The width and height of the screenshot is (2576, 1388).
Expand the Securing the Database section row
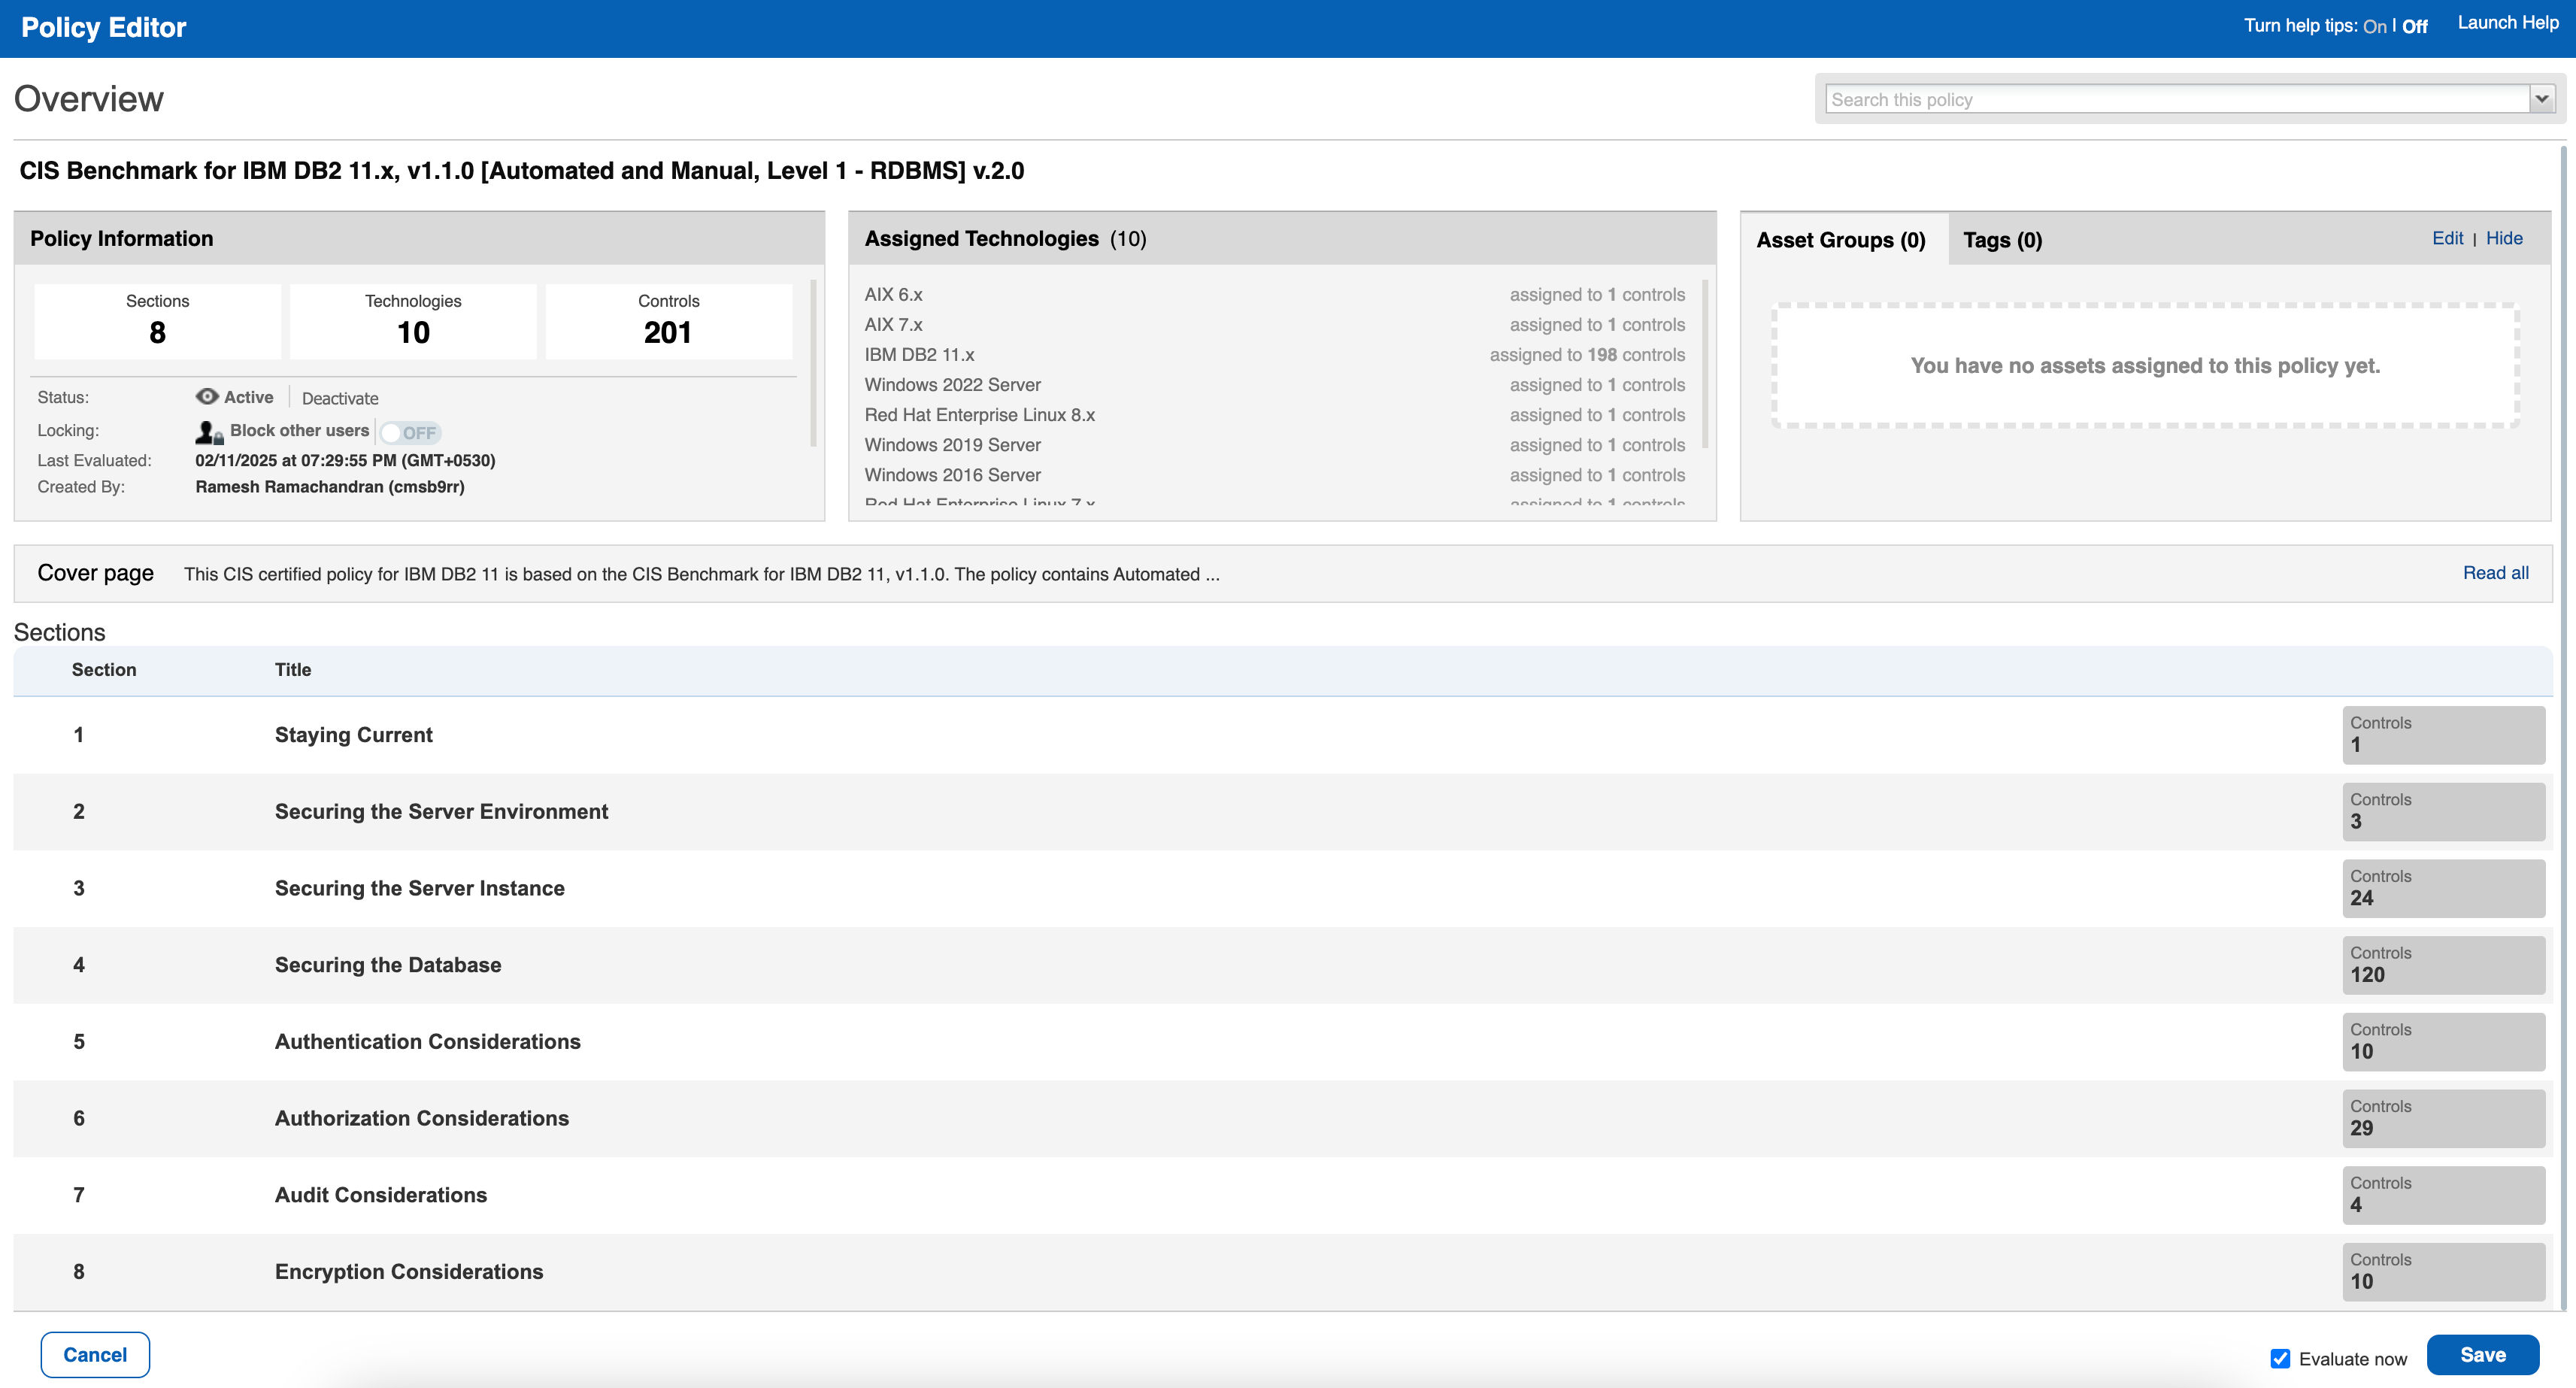pyautogui.click(x=388, y=965)
